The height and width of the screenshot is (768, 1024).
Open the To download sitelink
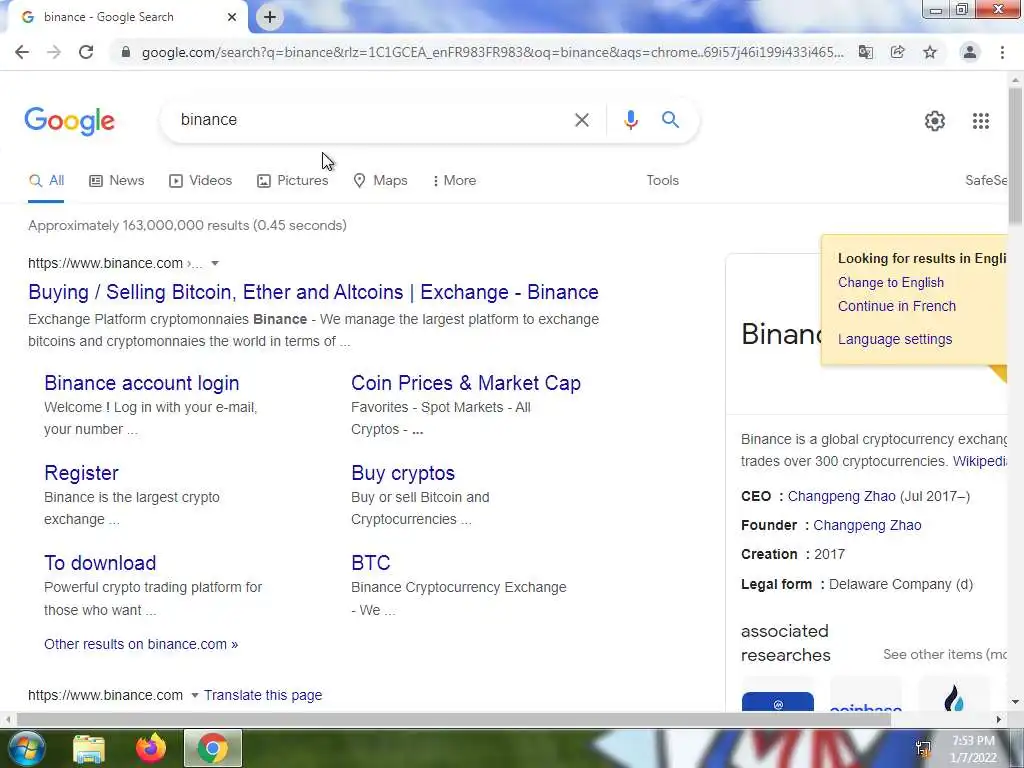100,563
